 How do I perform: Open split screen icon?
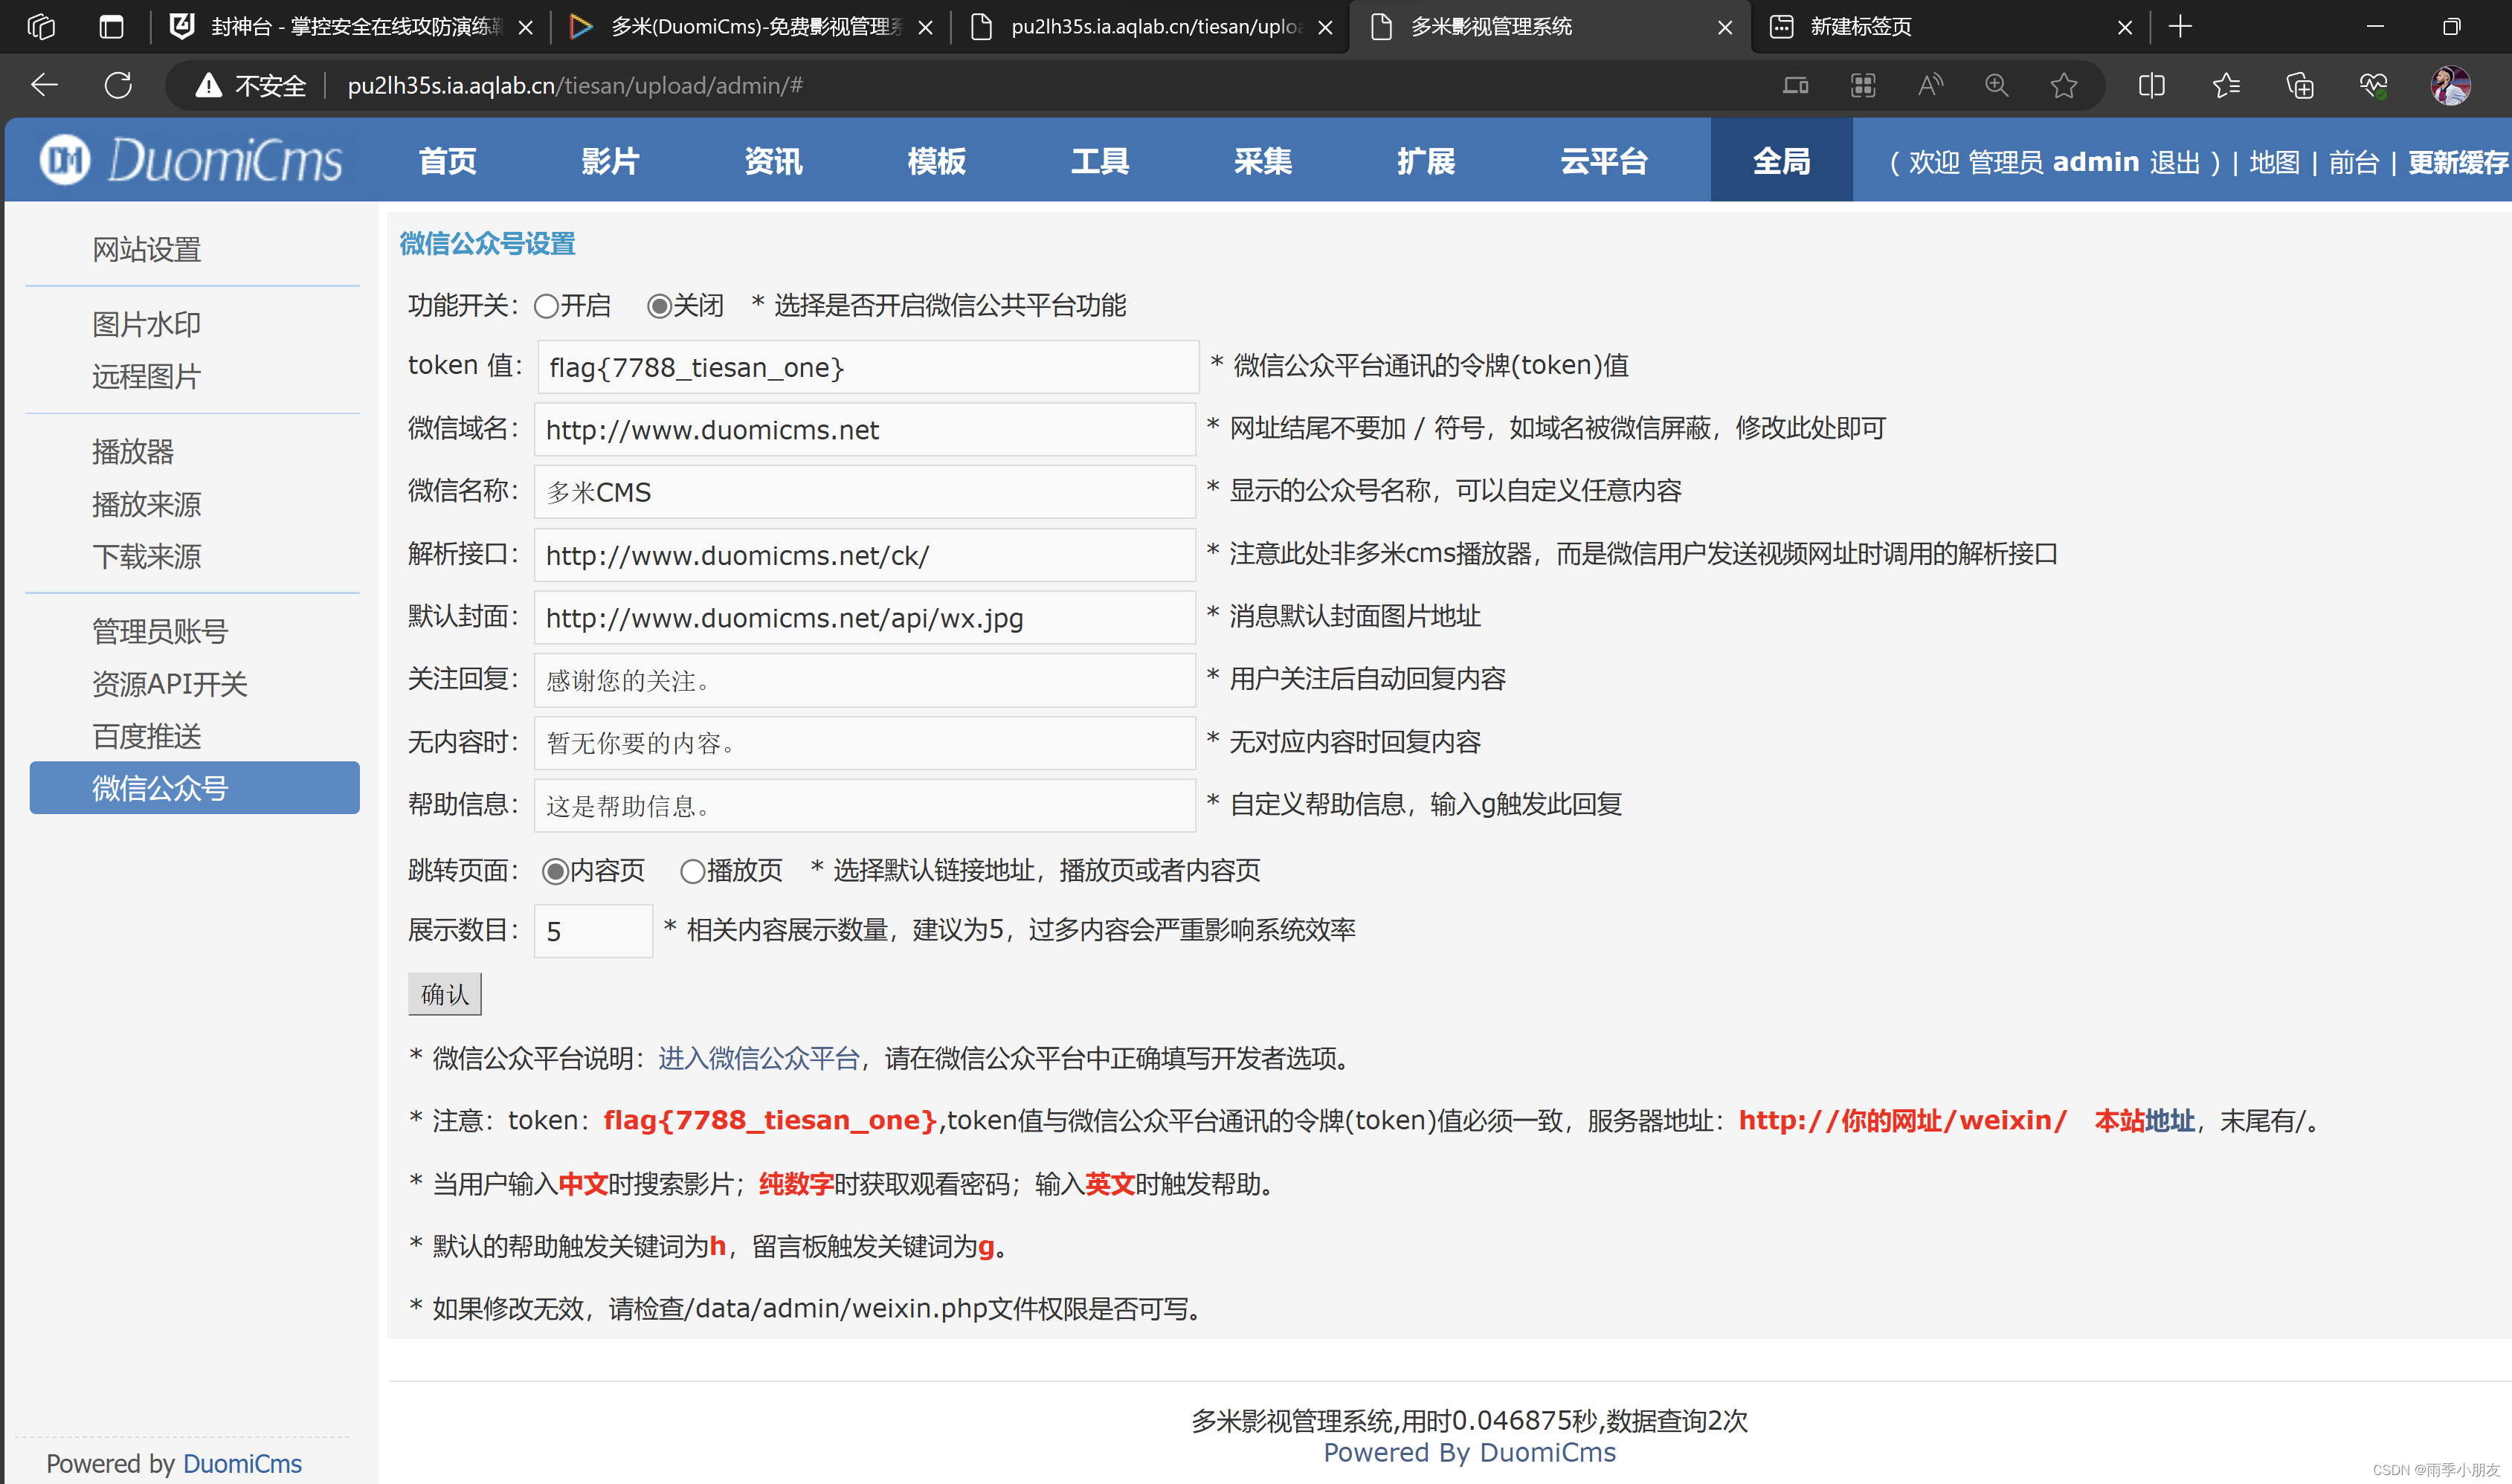pos(2152,85)
